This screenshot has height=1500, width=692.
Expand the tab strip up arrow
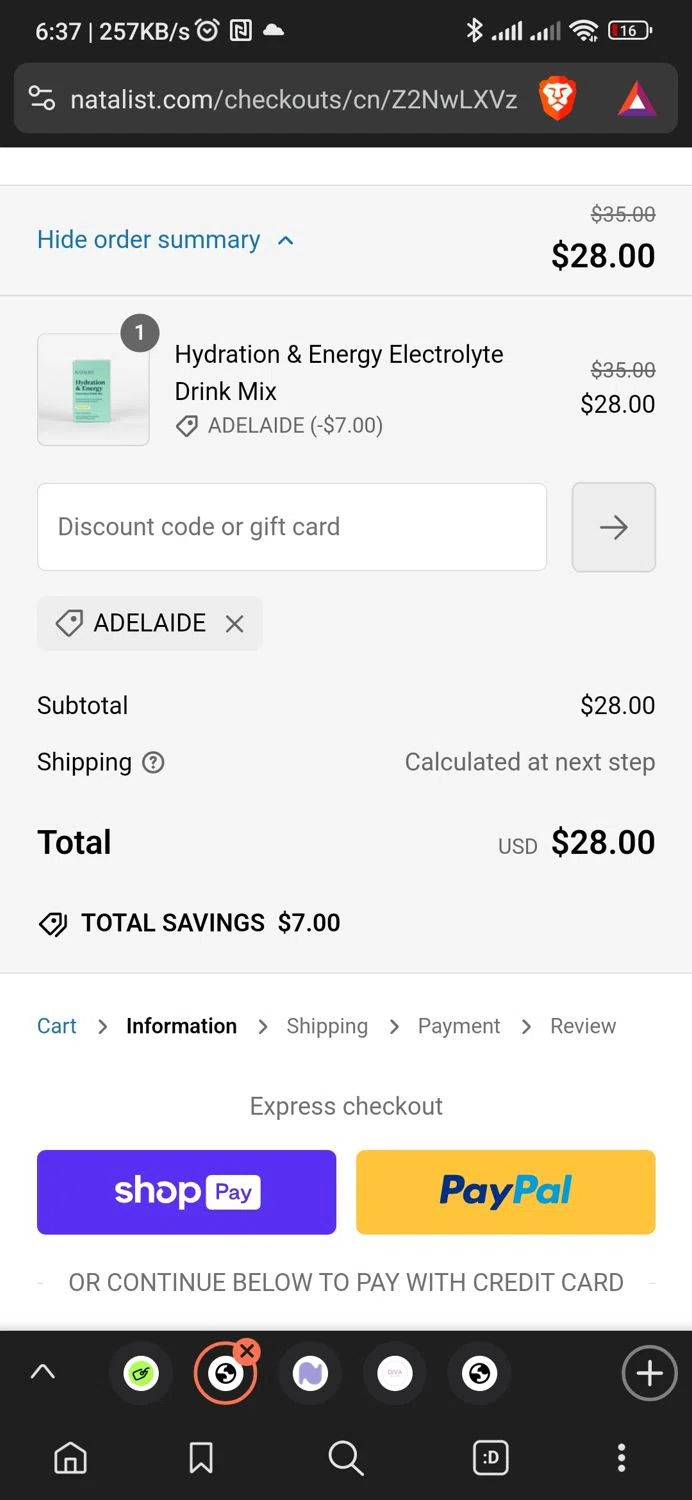pos(43,1373)
